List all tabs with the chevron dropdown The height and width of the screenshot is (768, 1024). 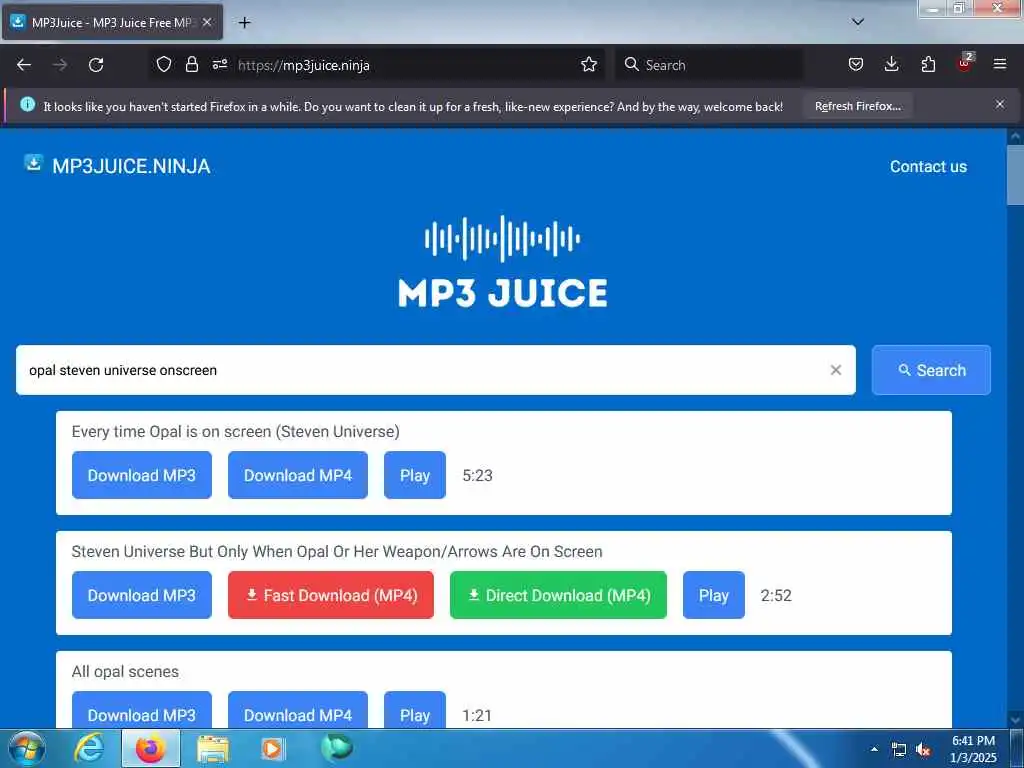point(858,22)
